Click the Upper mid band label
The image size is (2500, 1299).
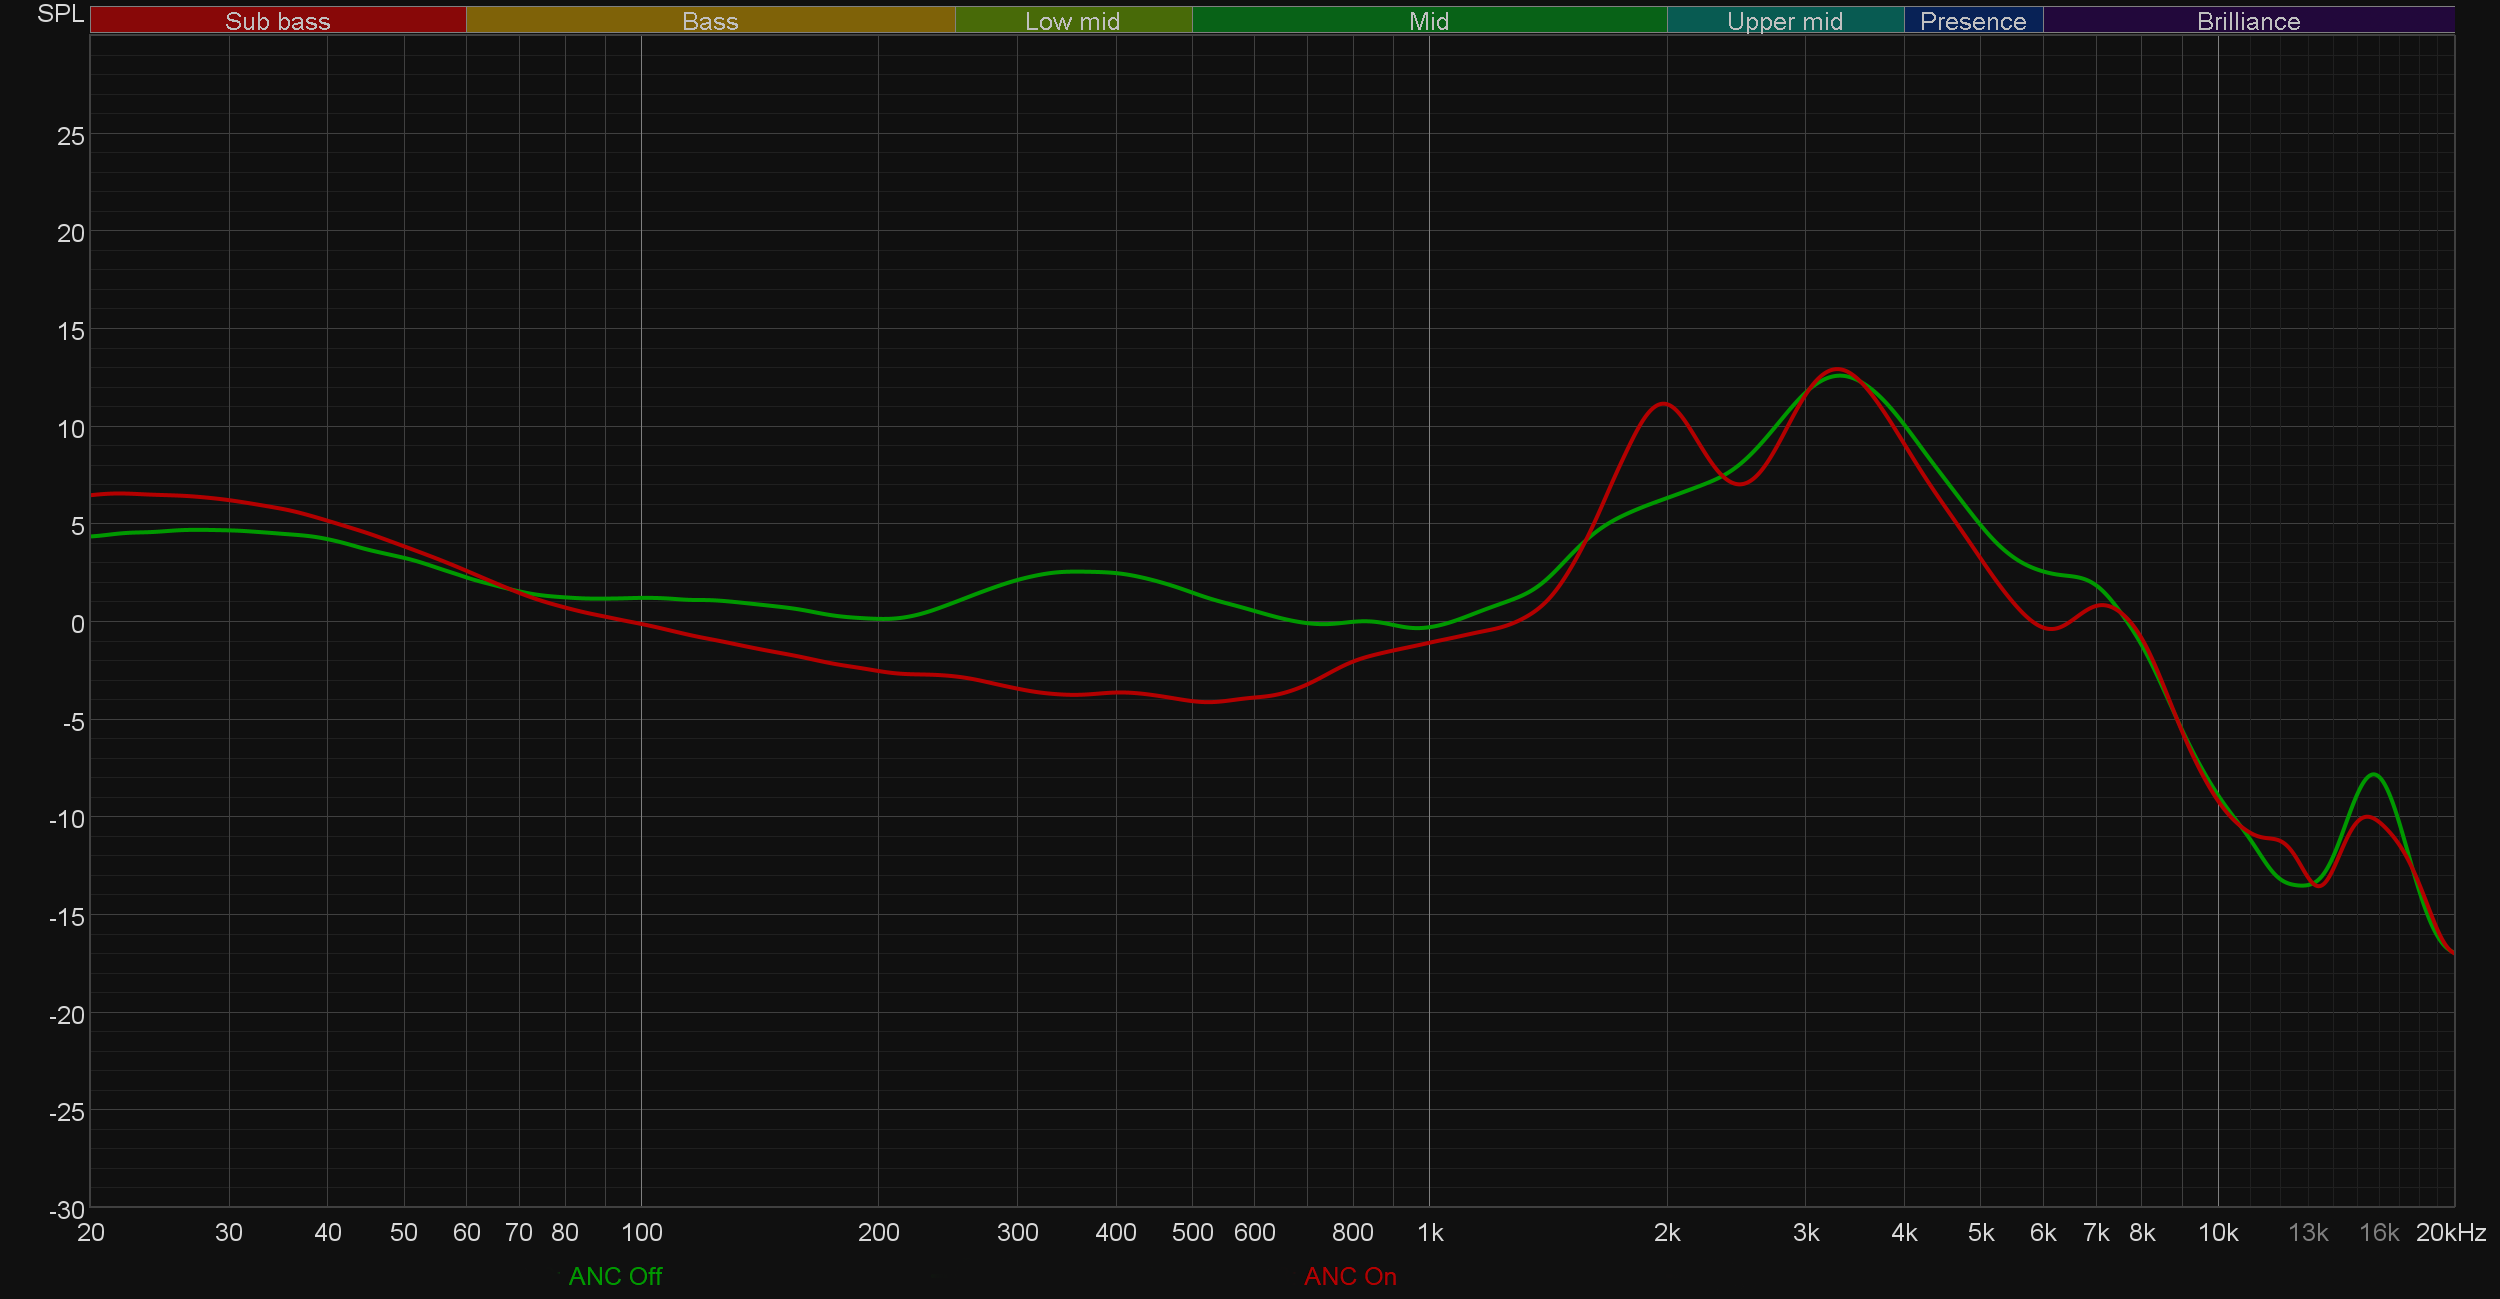[x=1784, y=21]
